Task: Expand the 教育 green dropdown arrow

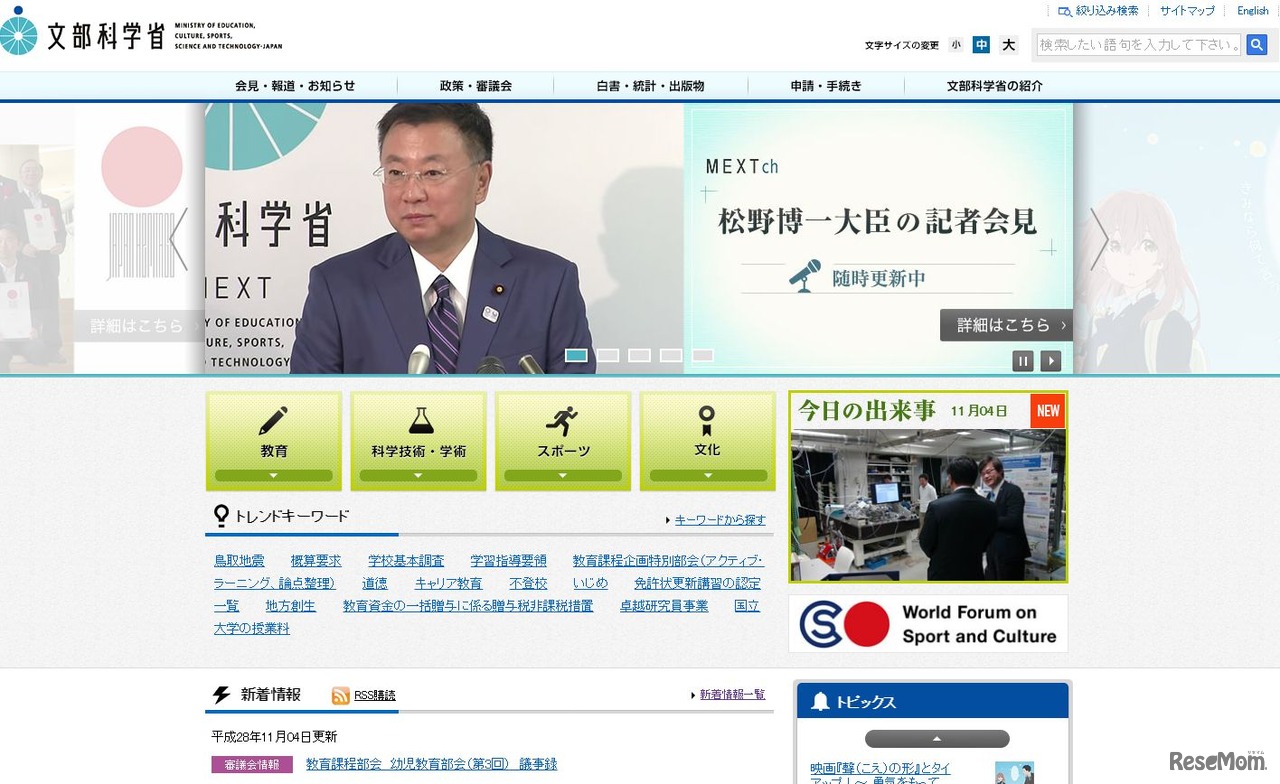Action: click(x=273, y=477)
